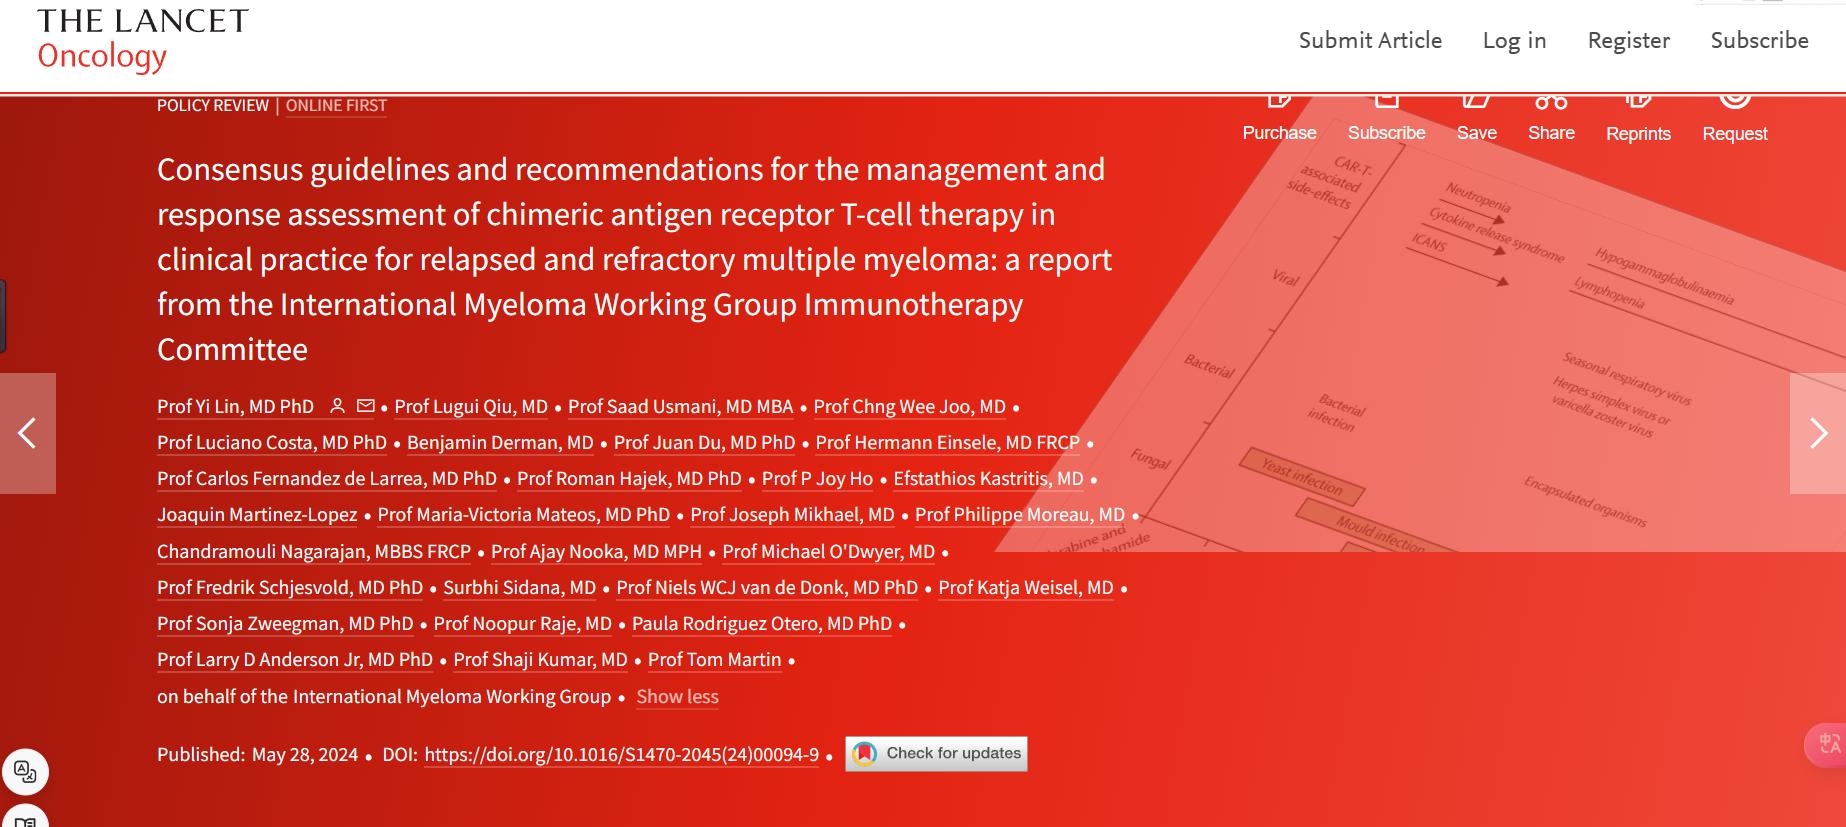
Task: Open Submit Article page
Action: tap(1370, 40)
